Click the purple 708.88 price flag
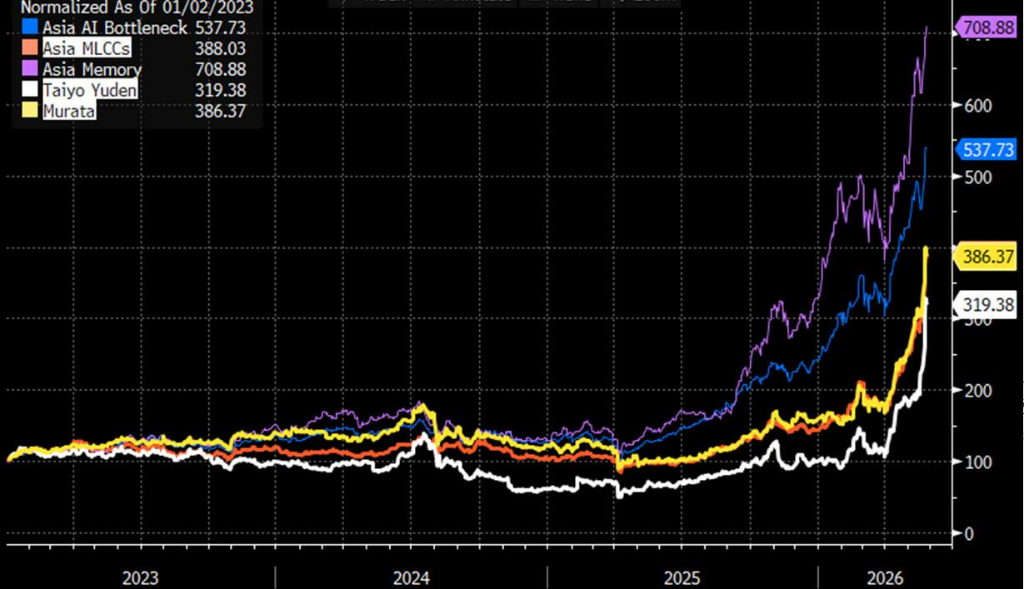 pyautogui.click(x=986, y=27)
